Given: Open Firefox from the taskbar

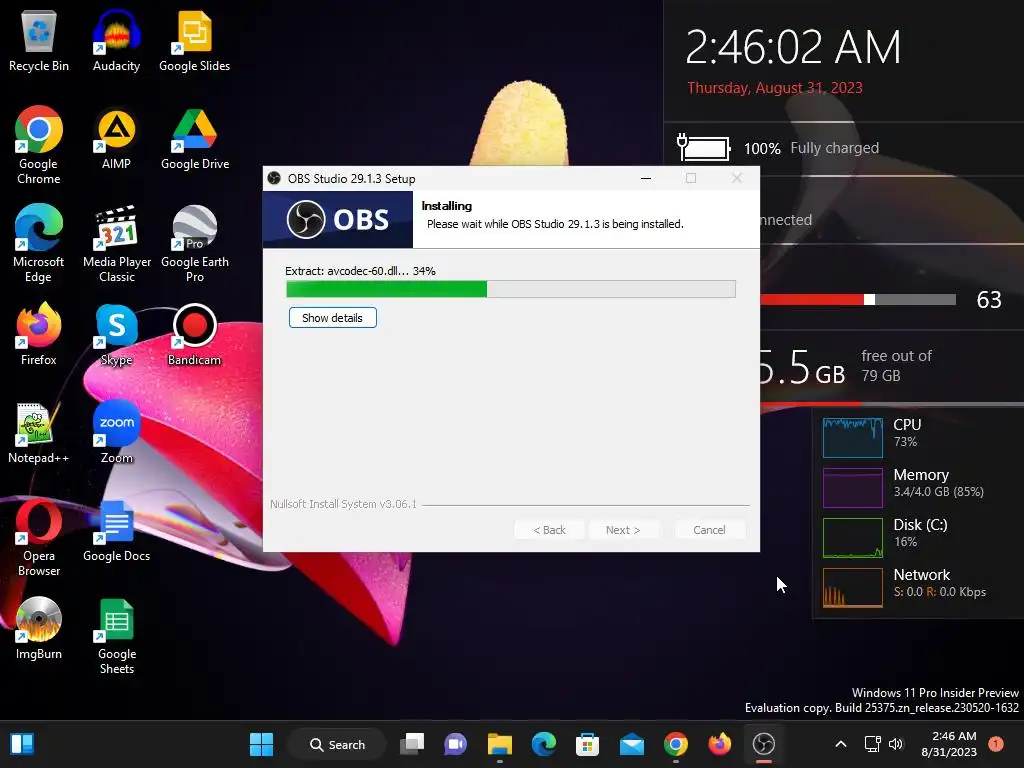Looking at the screenshot, I should coord(720,744).
